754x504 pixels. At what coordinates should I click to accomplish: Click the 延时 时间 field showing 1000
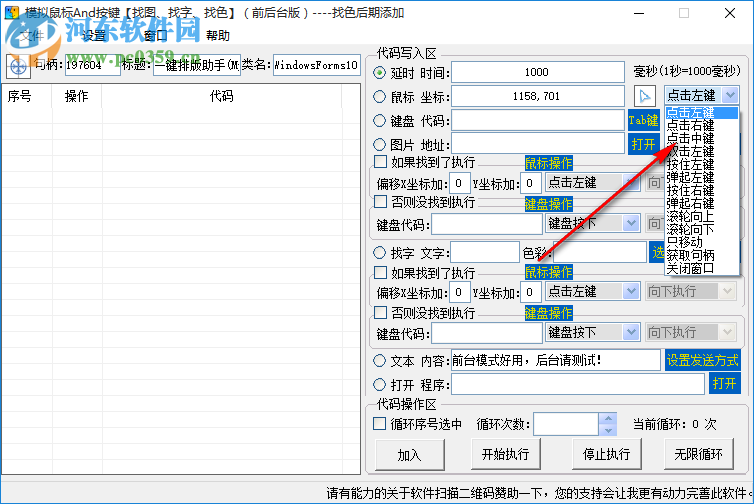538,72
